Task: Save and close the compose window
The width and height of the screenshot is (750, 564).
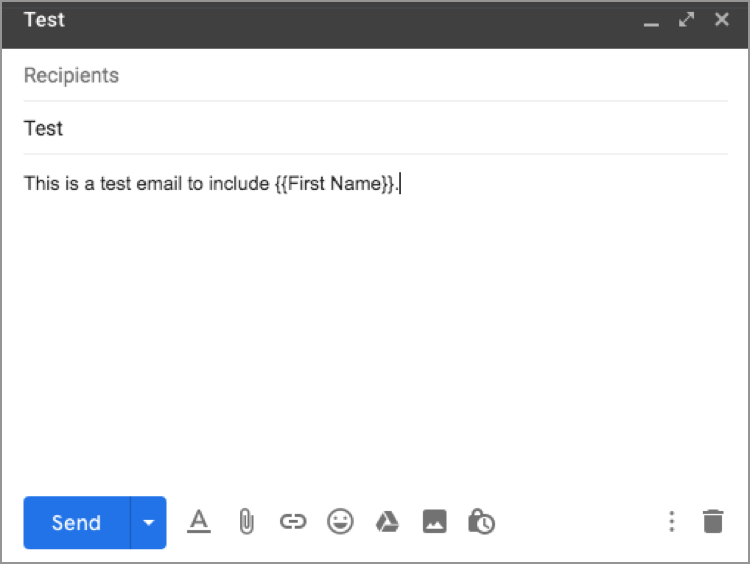Action: pyautogui.click(x=721, y=20)
